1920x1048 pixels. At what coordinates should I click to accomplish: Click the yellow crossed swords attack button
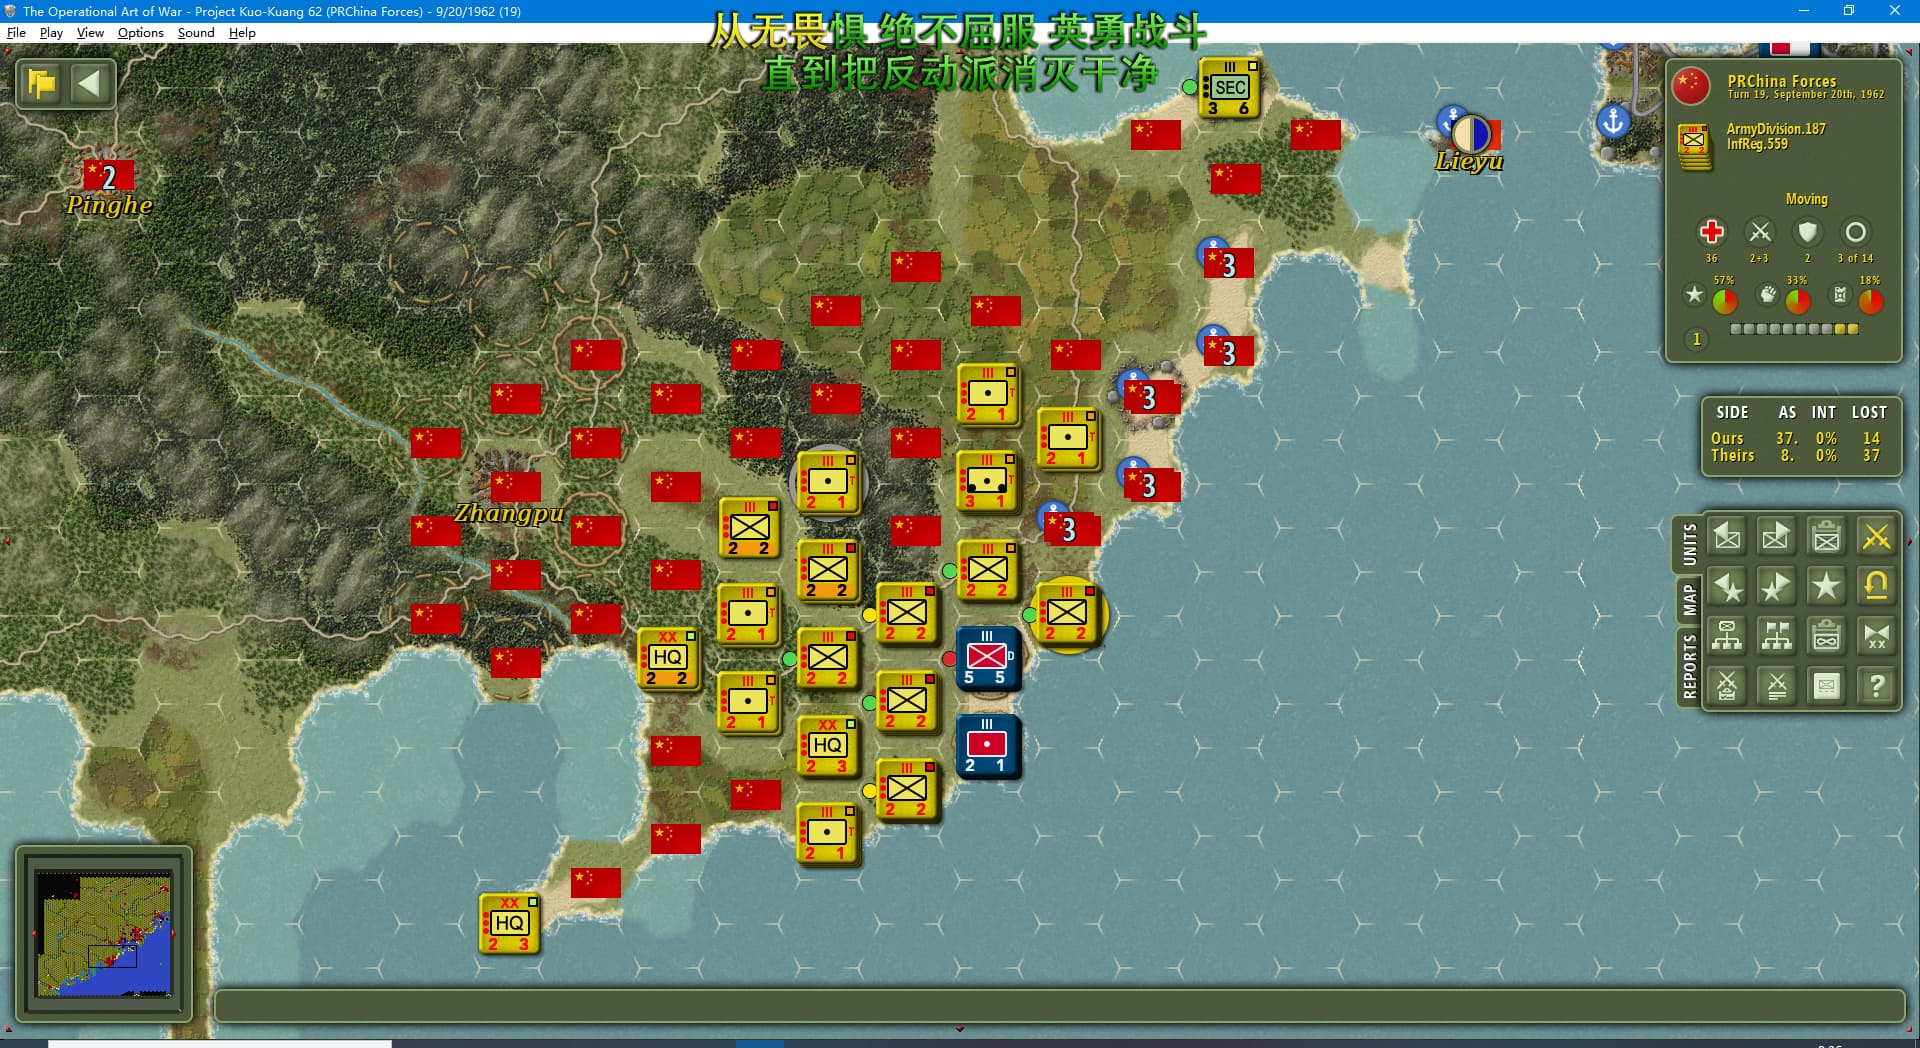1876,537
